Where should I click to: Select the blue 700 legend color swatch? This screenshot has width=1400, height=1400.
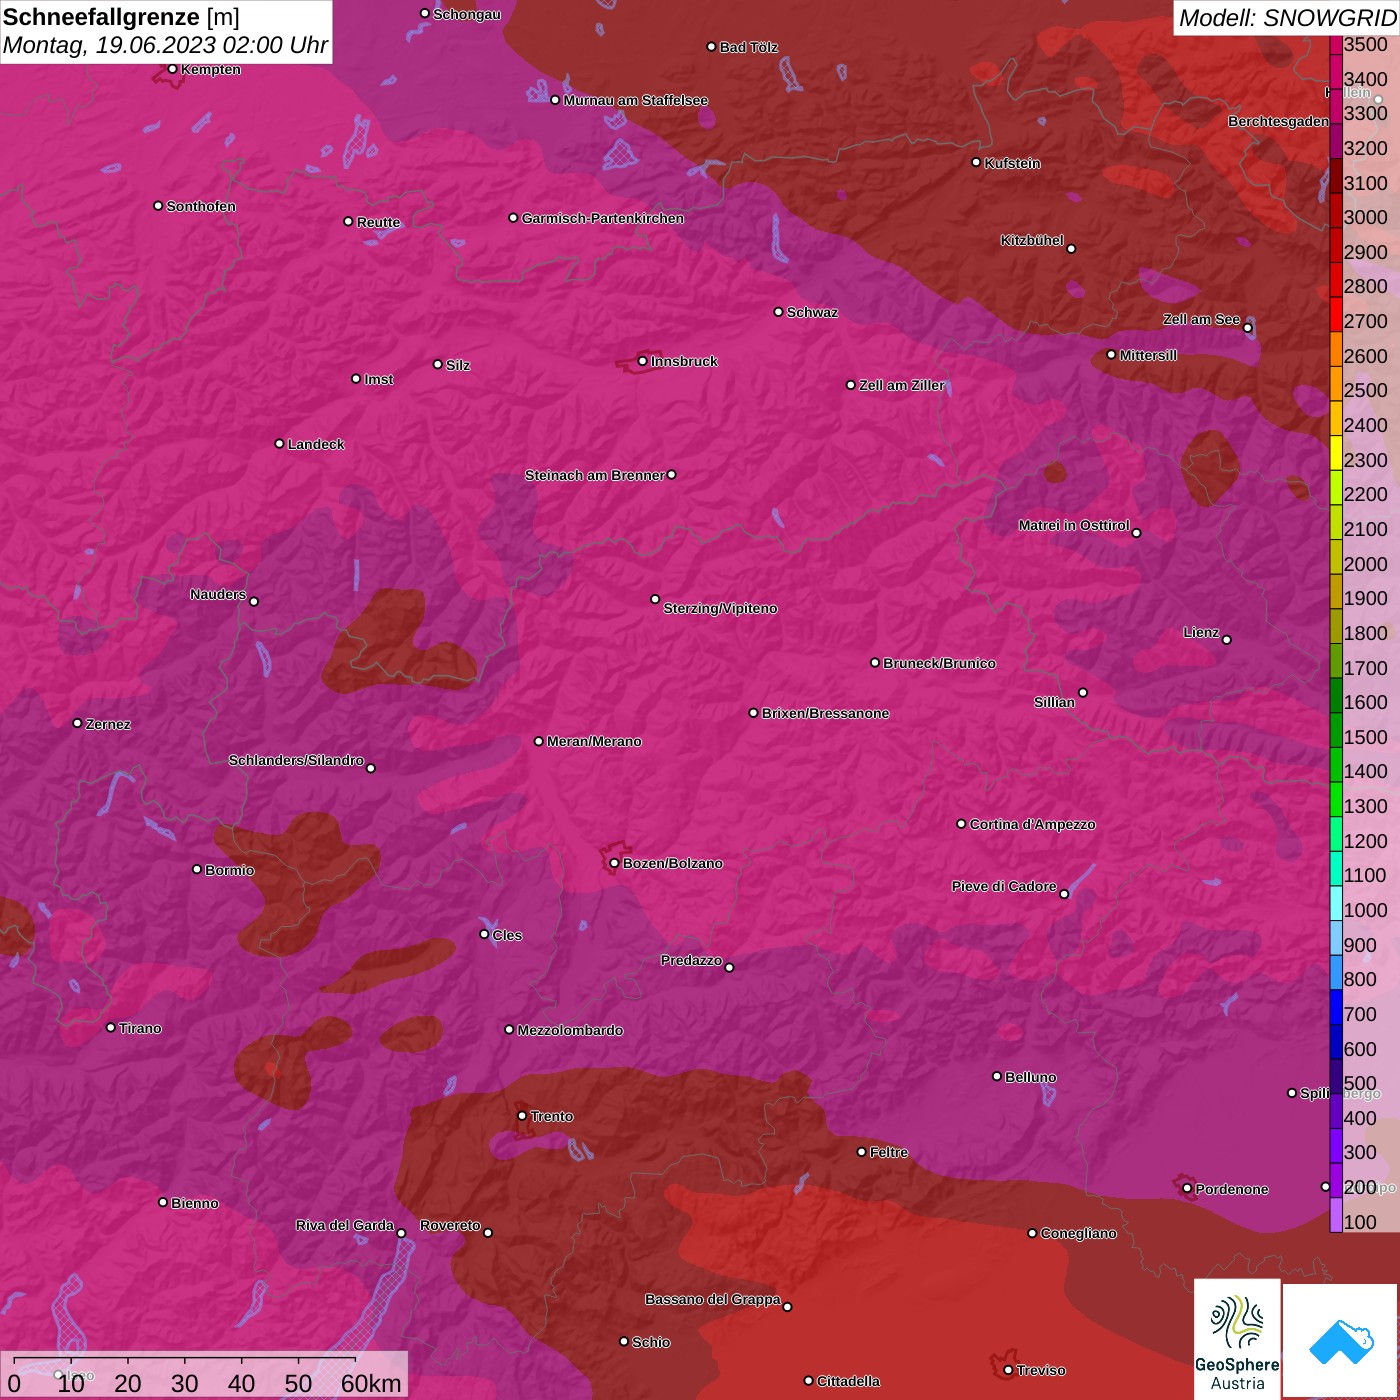pos(1336,1007)
